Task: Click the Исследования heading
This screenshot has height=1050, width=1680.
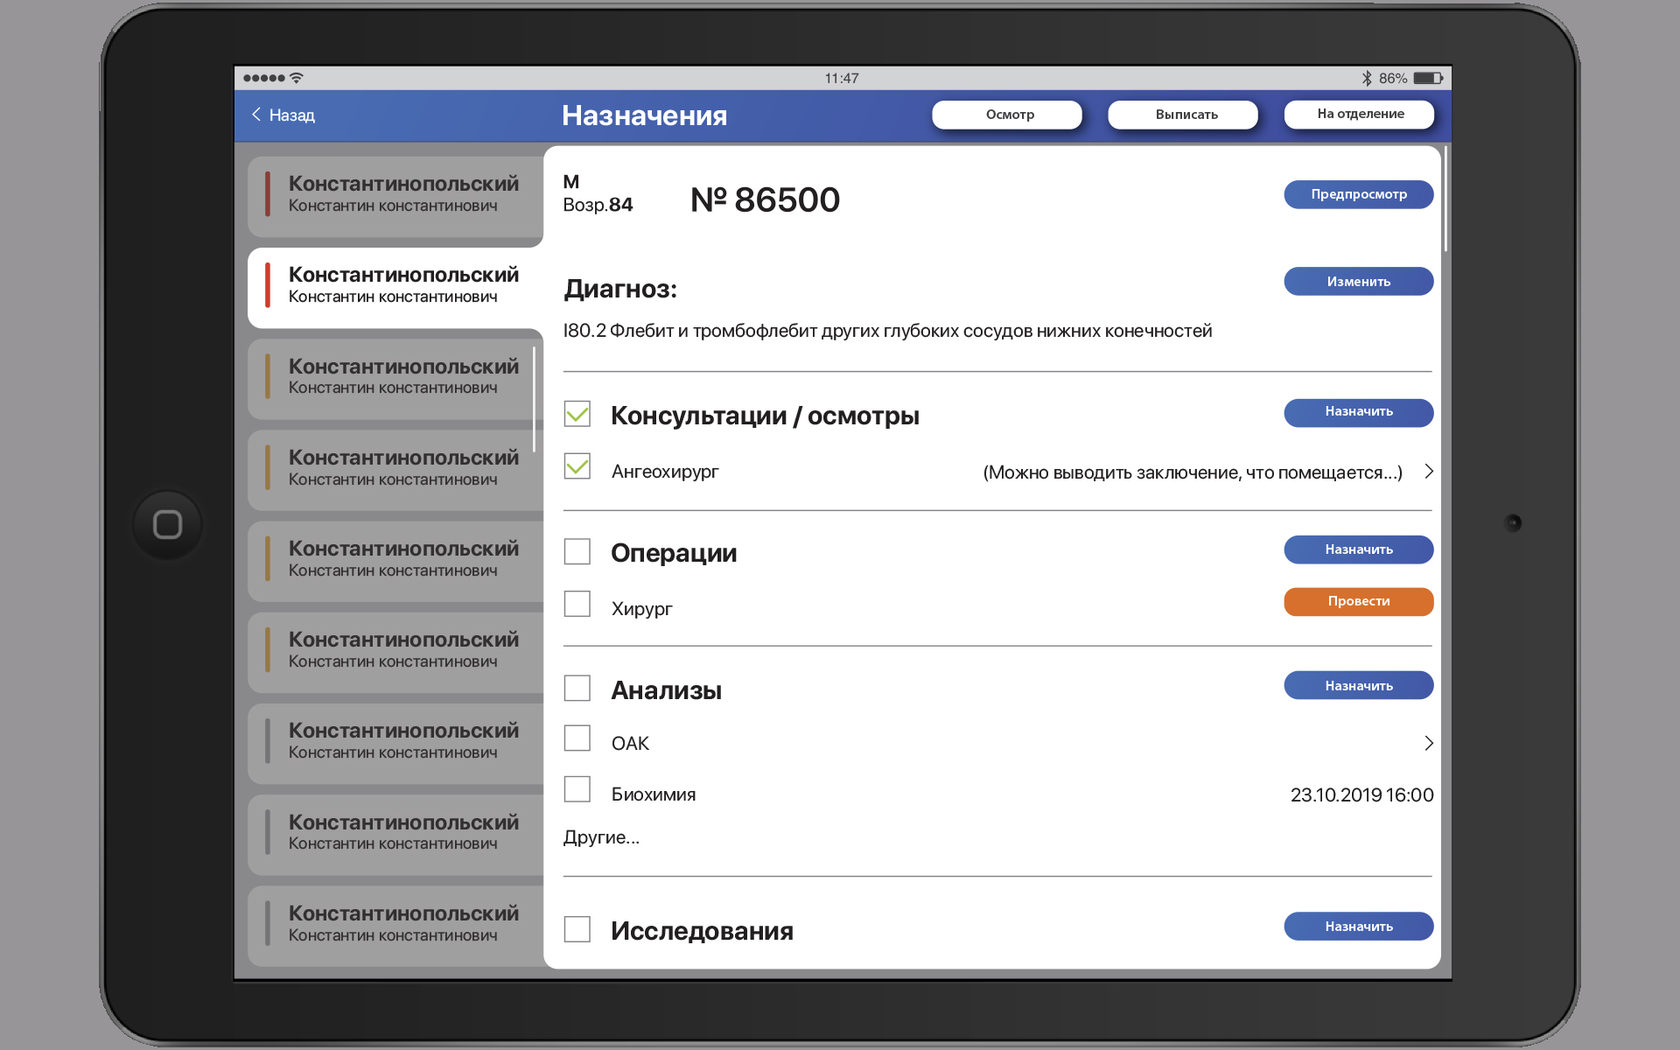Action: click(702, 931)
